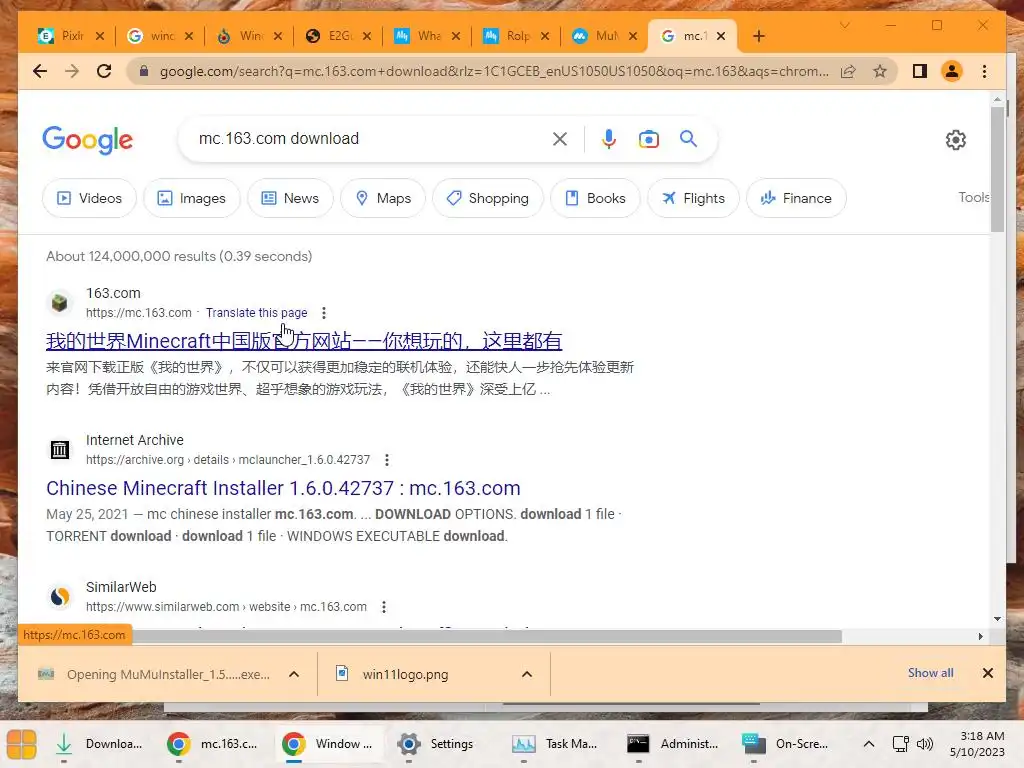Click Internet Archive favicon
Viewport: 1024px width, 768px height.
[x=60, y=450]
